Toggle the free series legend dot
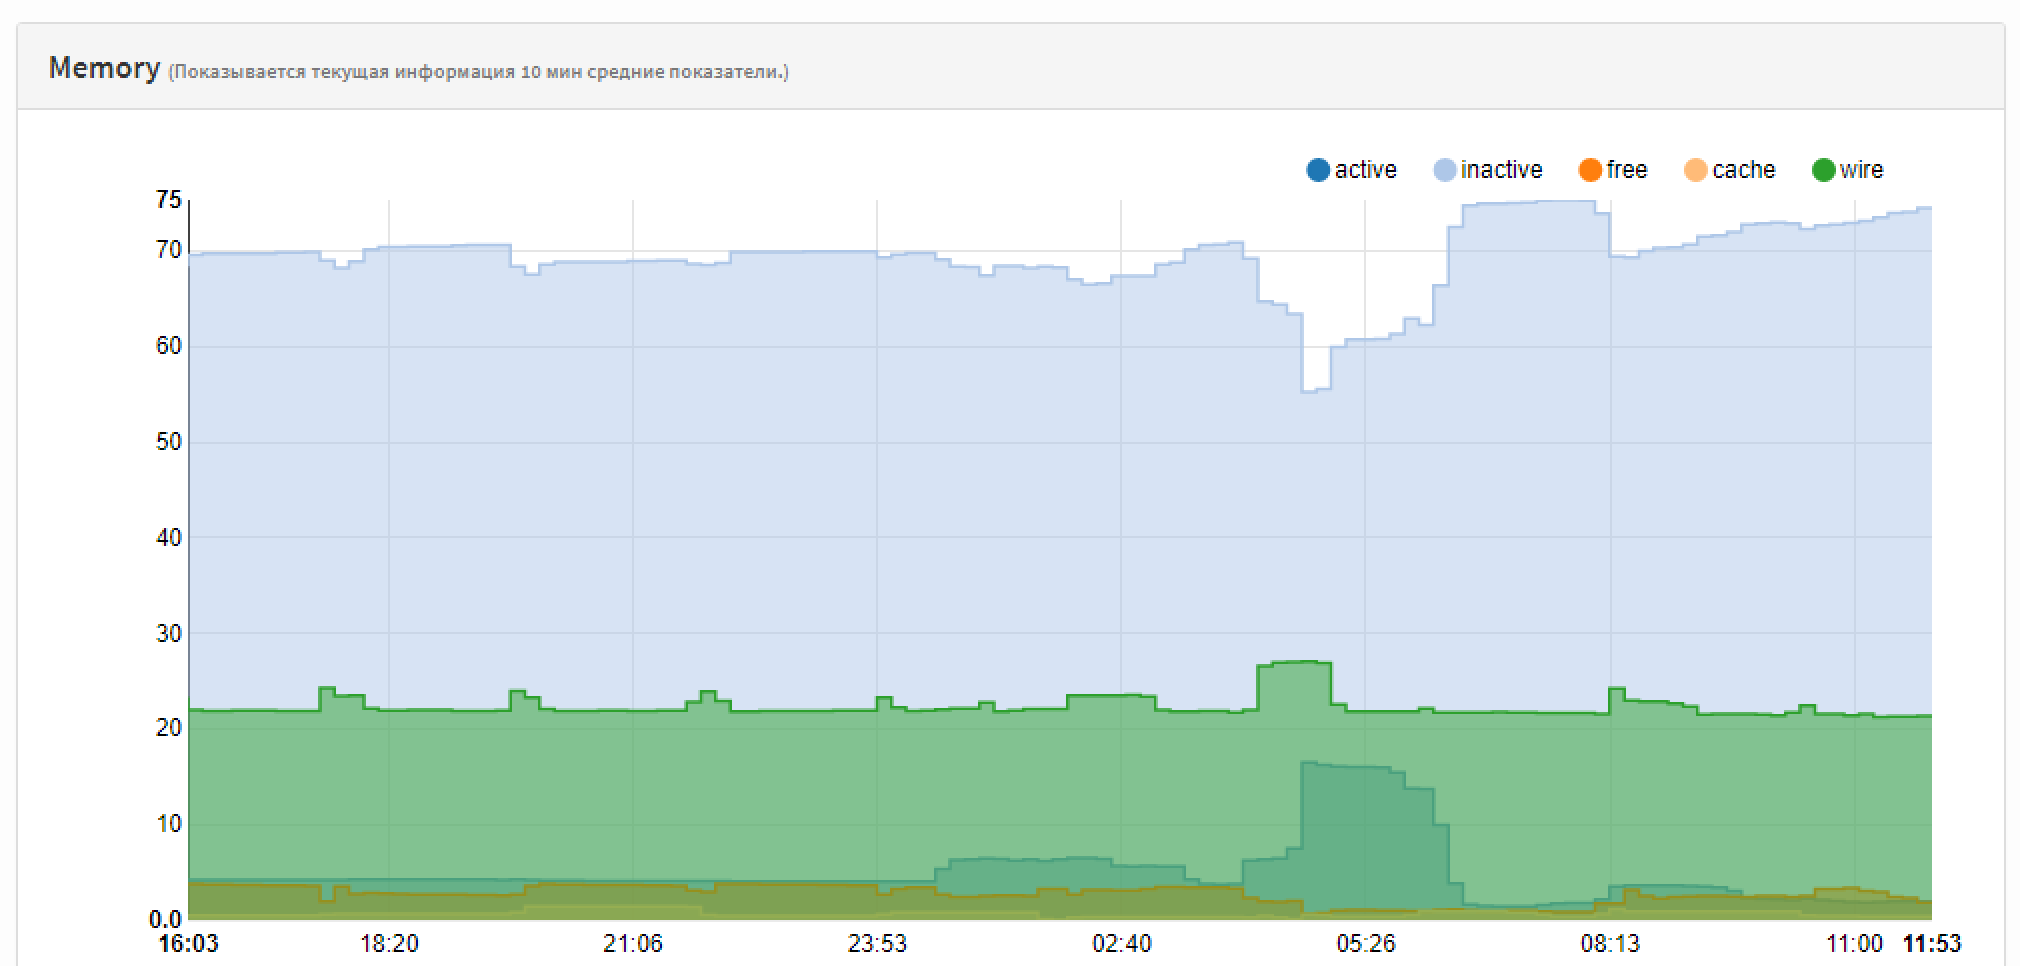 [1590, 170]
